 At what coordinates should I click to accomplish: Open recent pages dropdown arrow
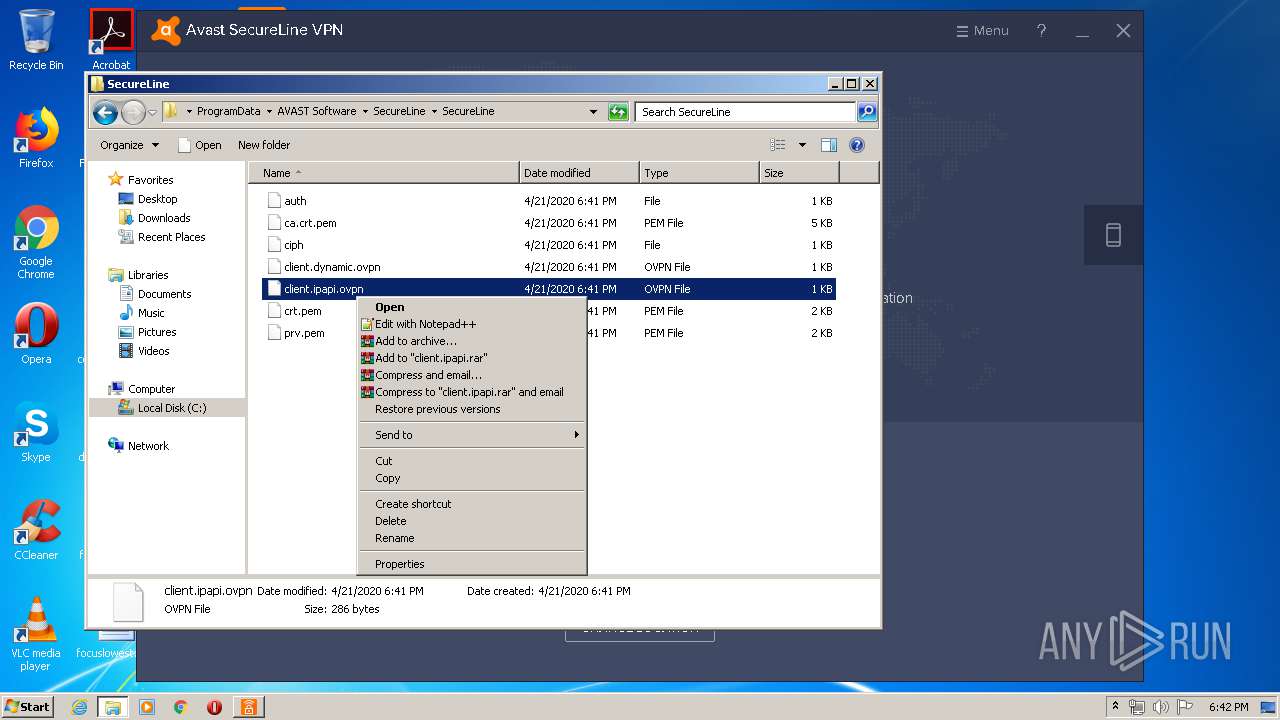[152, 112]
